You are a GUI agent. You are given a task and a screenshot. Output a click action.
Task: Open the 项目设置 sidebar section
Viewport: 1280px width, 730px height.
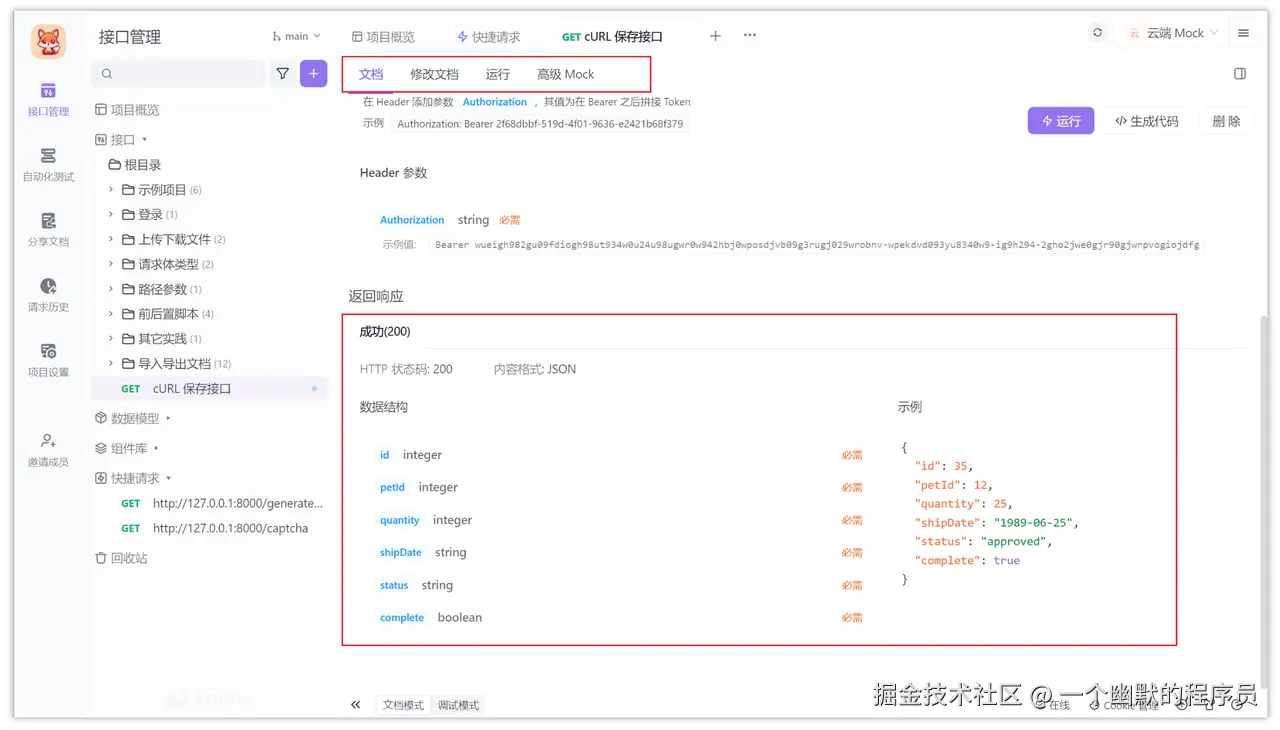pyautogui.click(x=48, y=359)
